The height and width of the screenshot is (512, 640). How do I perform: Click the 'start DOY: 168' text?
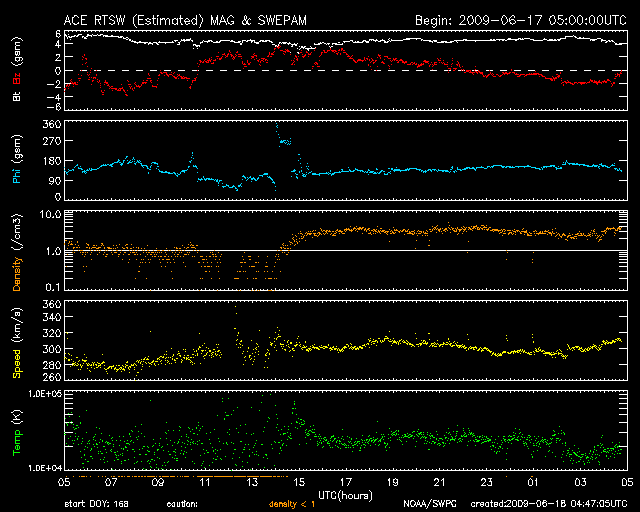96,504
